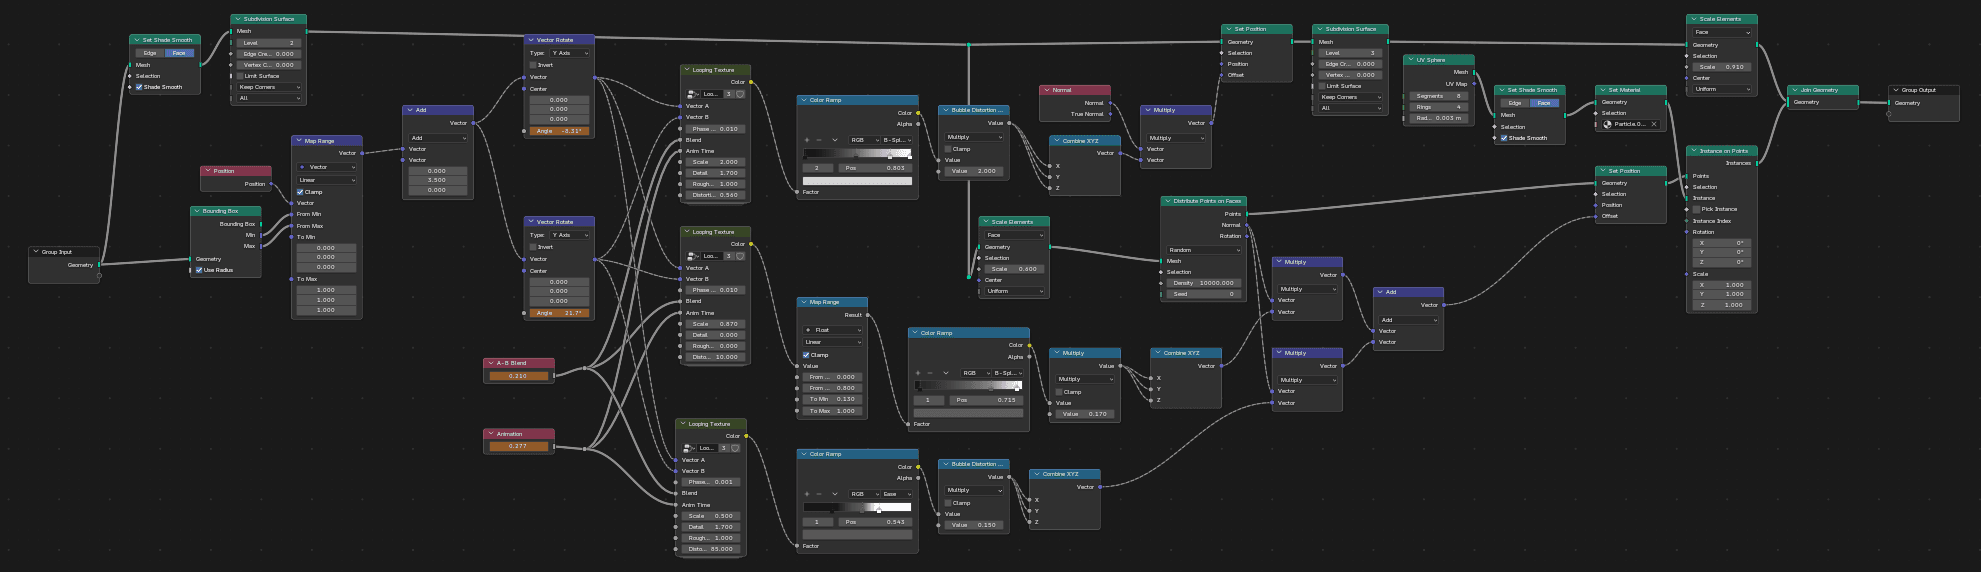Add a color stop in Color Ramp with Pos 0.803
This screenshot has height=572, width=1981.
tap(807, 140)
